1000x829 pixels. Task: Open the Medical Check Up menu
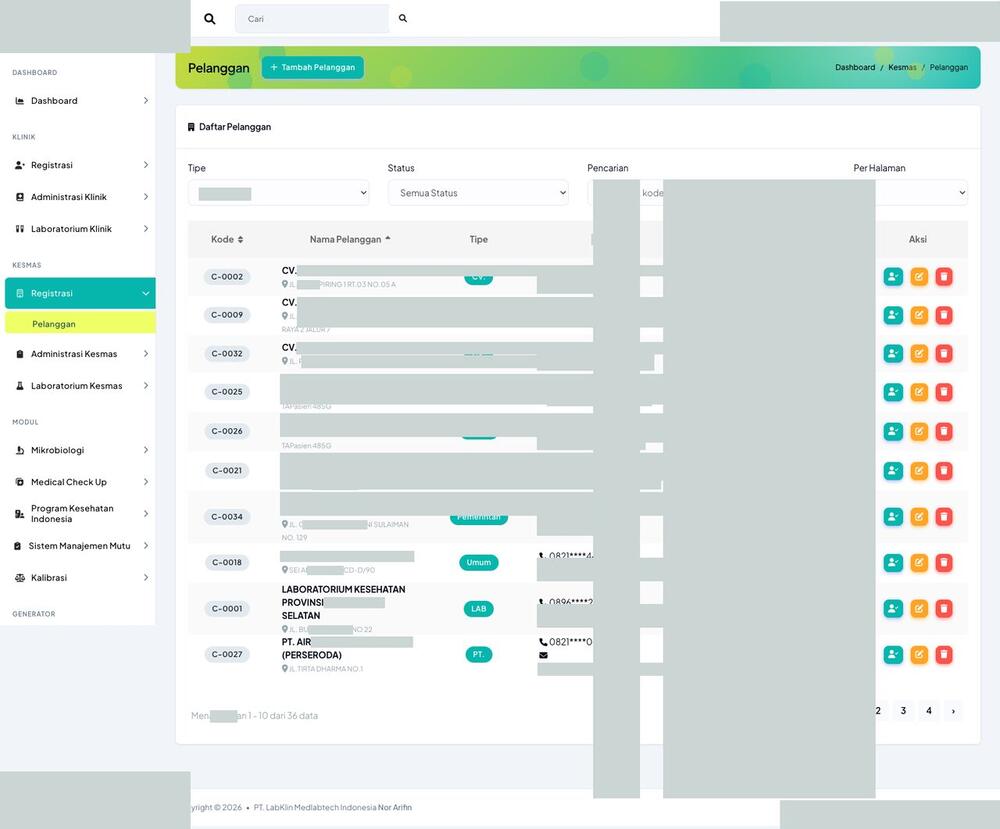pos(80,482)
